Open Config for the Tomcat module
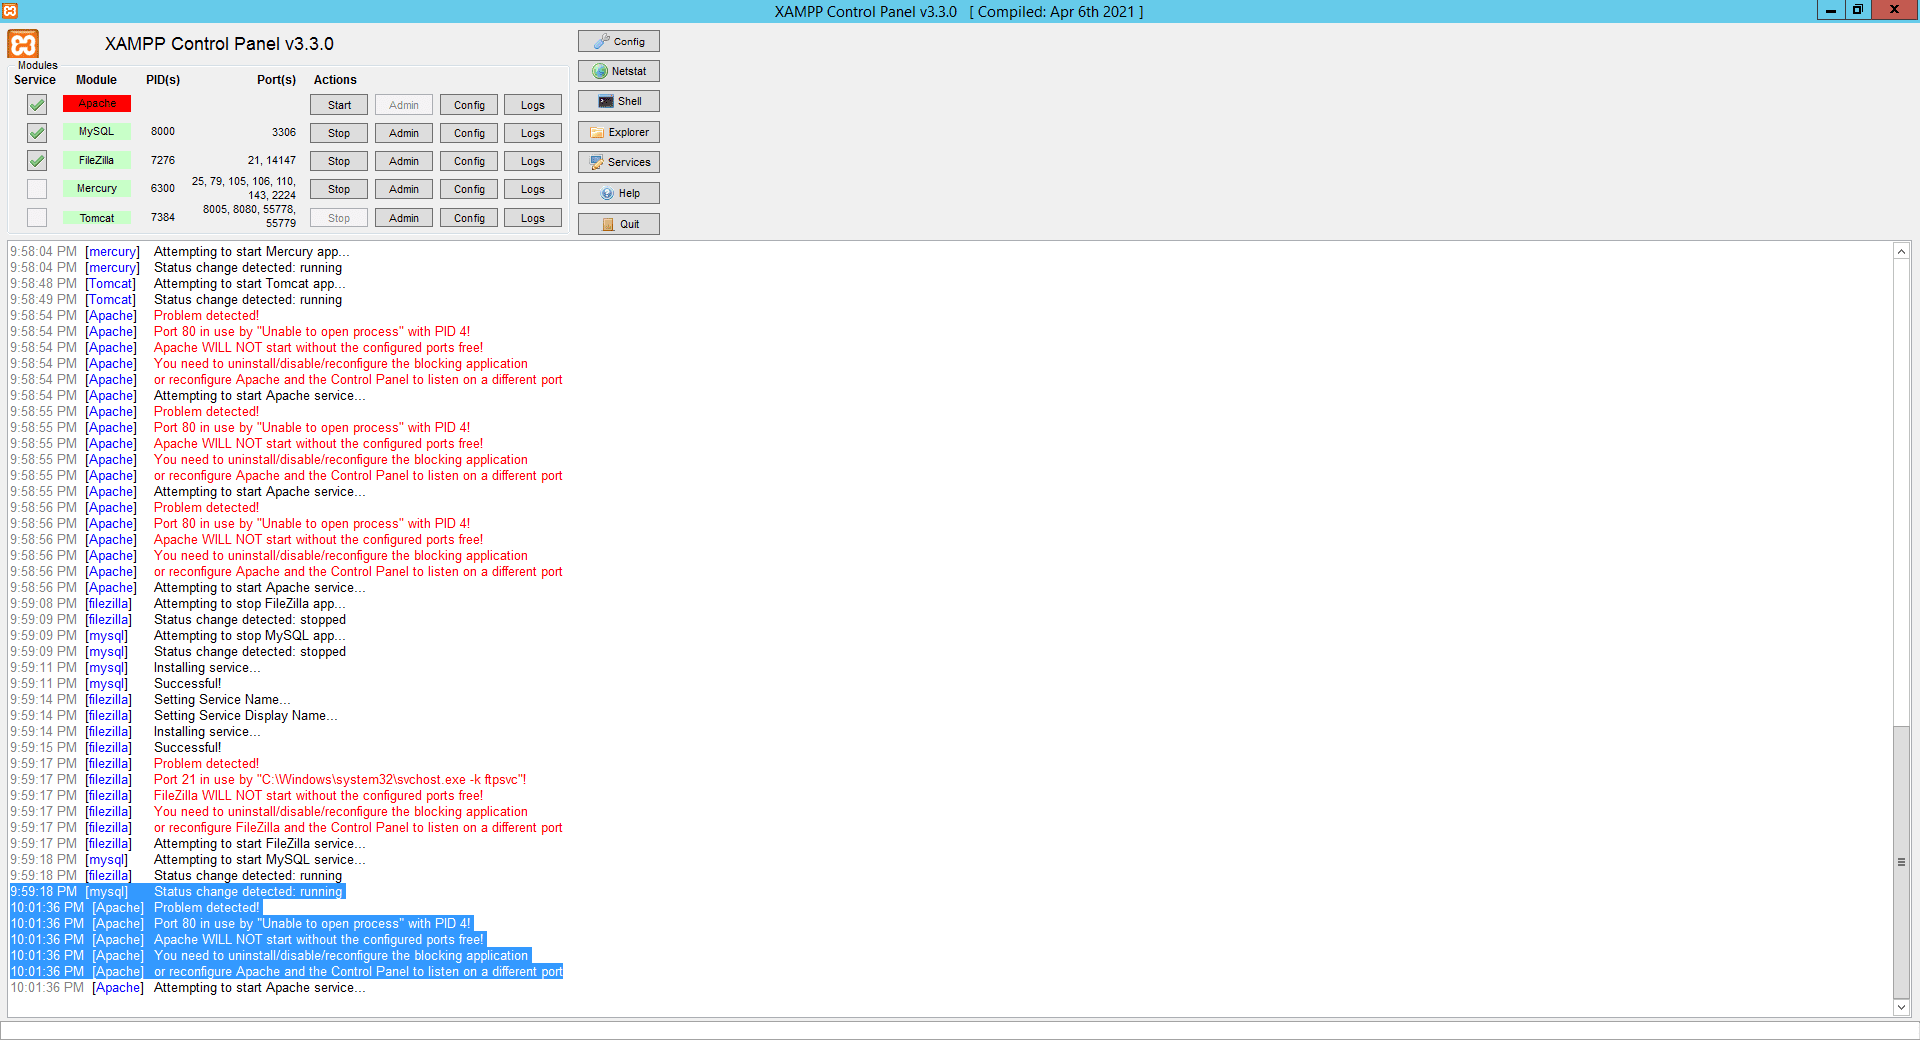1920x1040 pixels. [469, 218]
